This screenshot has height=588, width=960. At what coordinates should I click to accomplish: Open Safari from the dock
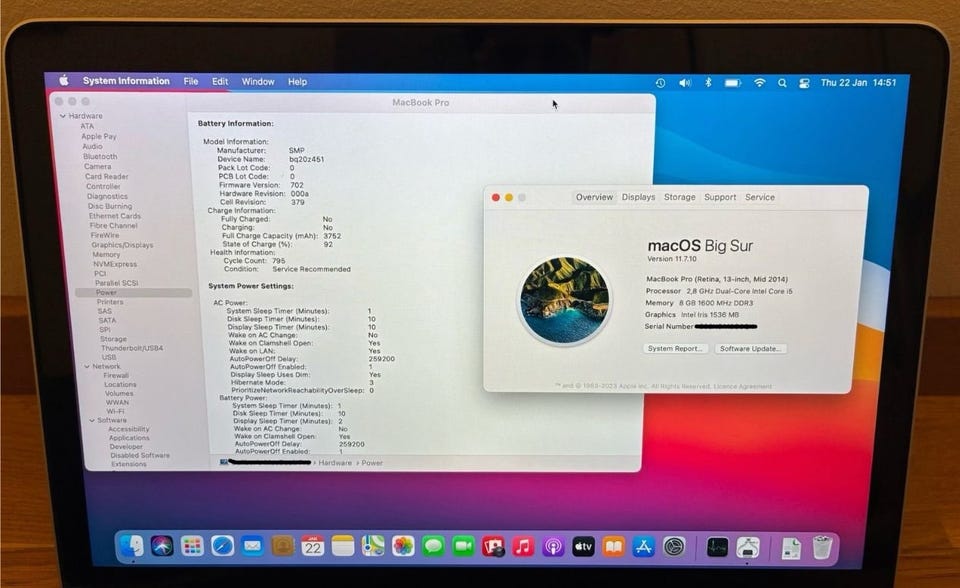pos(222,546)
